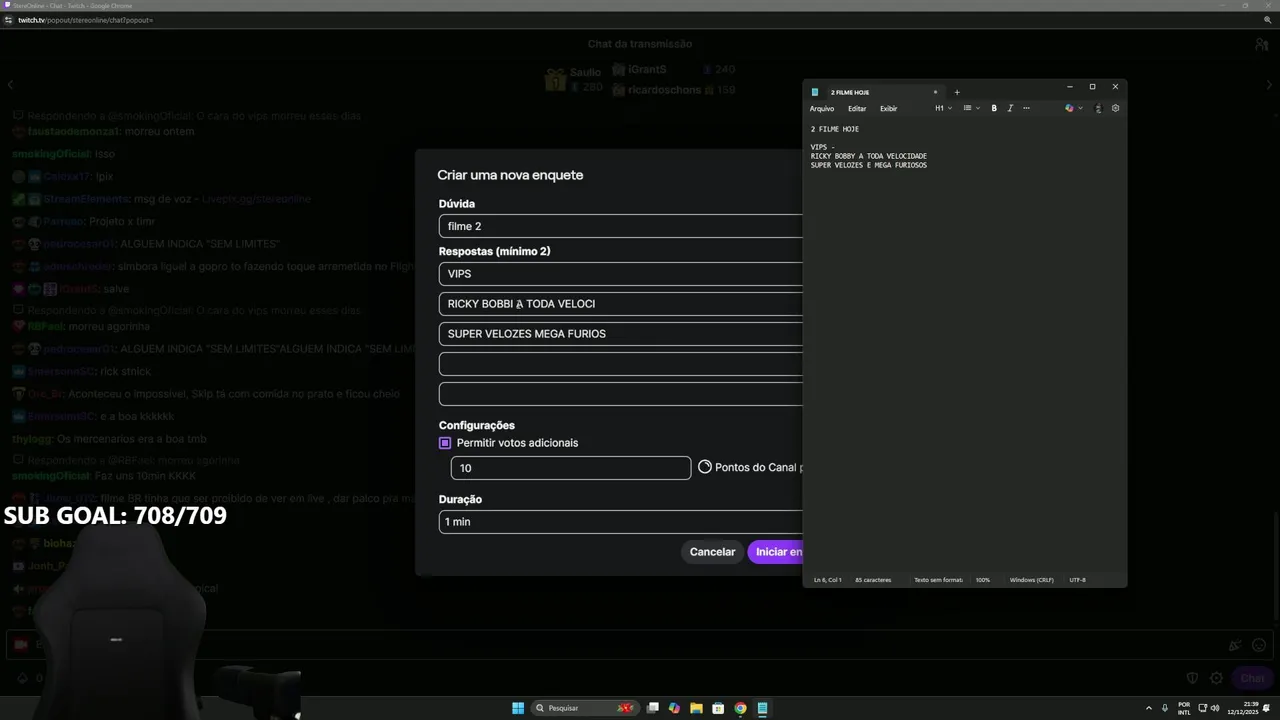Click the answer field containing 'VIPS'
This screenshot has width=1280, height=720.
(x=620, y=274)
